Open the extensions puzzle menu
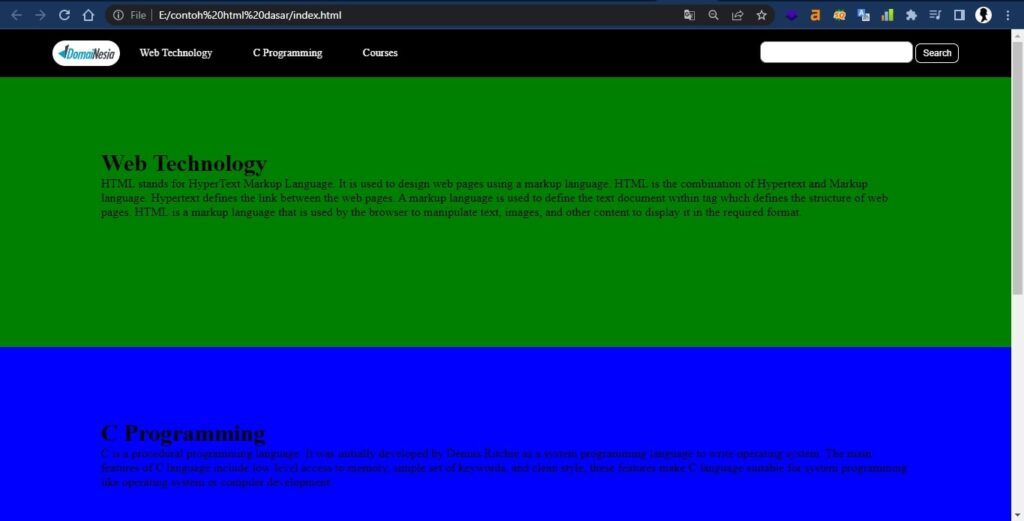Image resolution: width=1024 pixels, height=521 pixels. [x=911, y=15]
